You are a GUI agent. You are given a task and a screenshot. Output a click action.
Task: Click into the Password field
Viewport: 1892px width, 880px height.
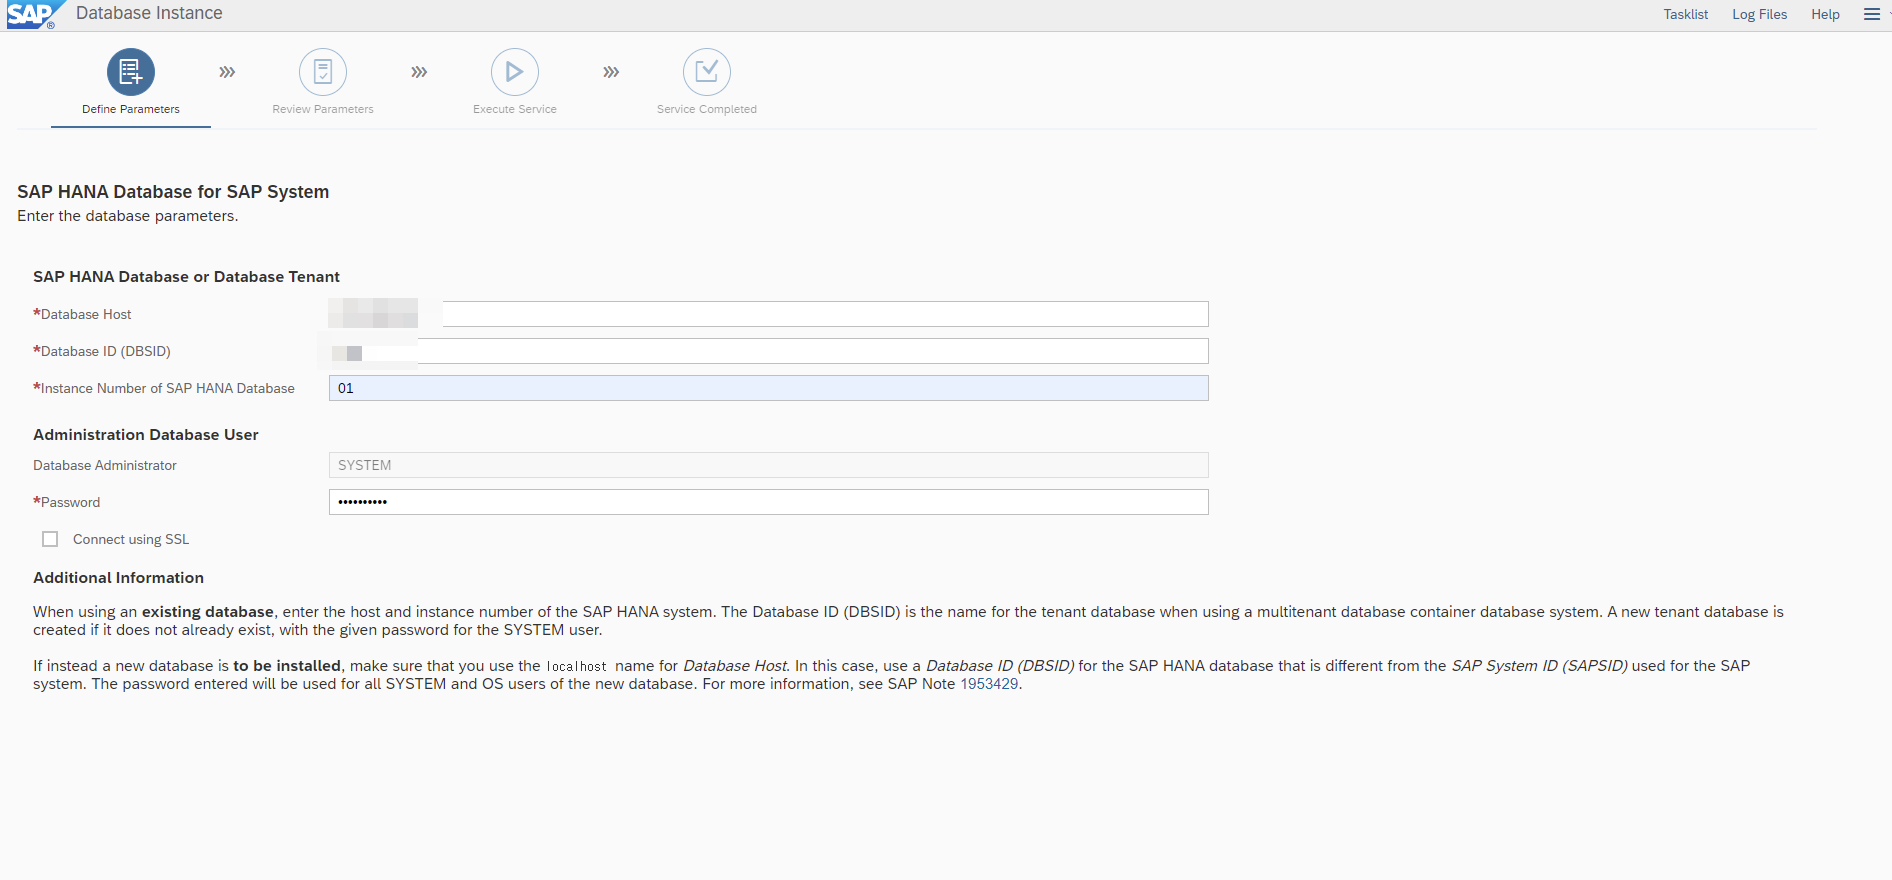(768, 502)
